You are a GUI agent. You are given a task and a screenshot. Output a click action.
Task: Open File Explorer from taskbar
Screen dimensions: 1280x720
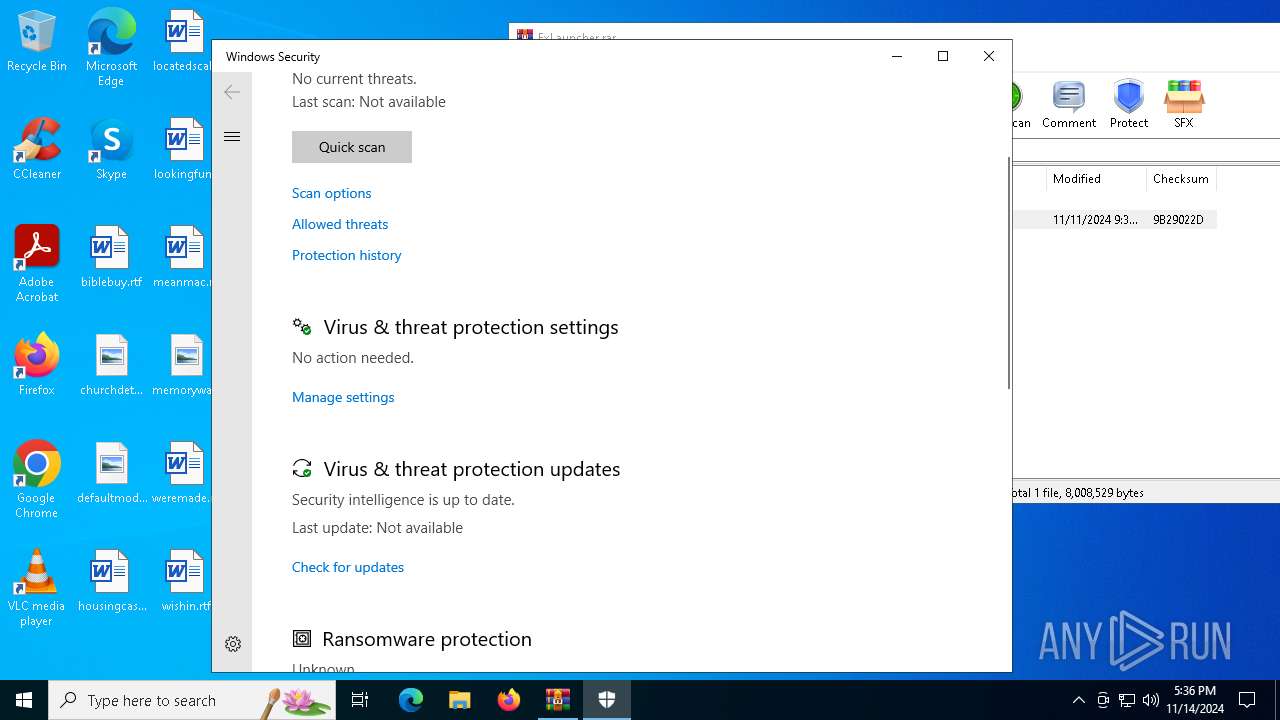pos(460,700)
